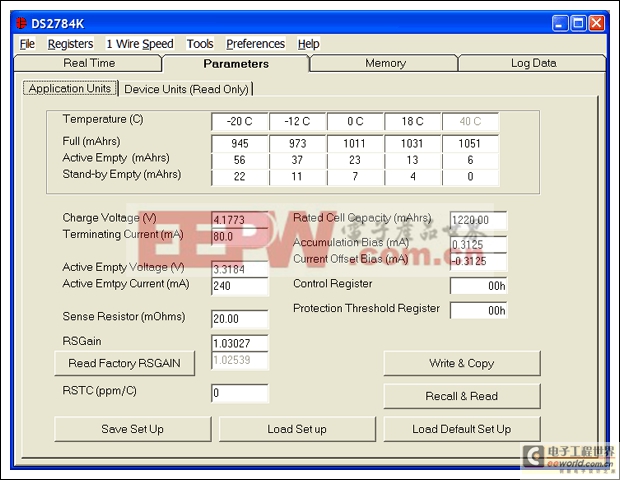Edit the Stand-by Empty value 22
The height and width of the screenshot is (480, 620).
click(x=240, y=177)
